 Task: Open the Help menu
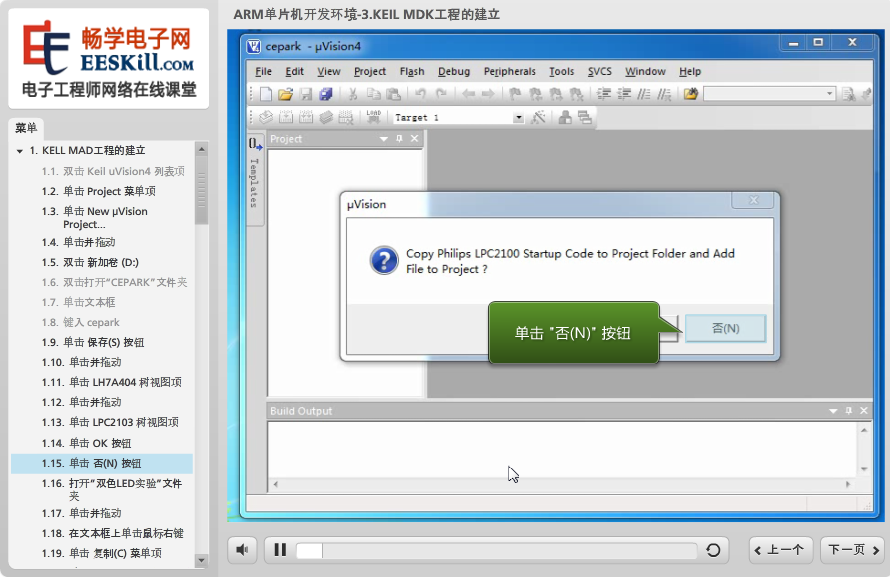click(x=690, y=71)
